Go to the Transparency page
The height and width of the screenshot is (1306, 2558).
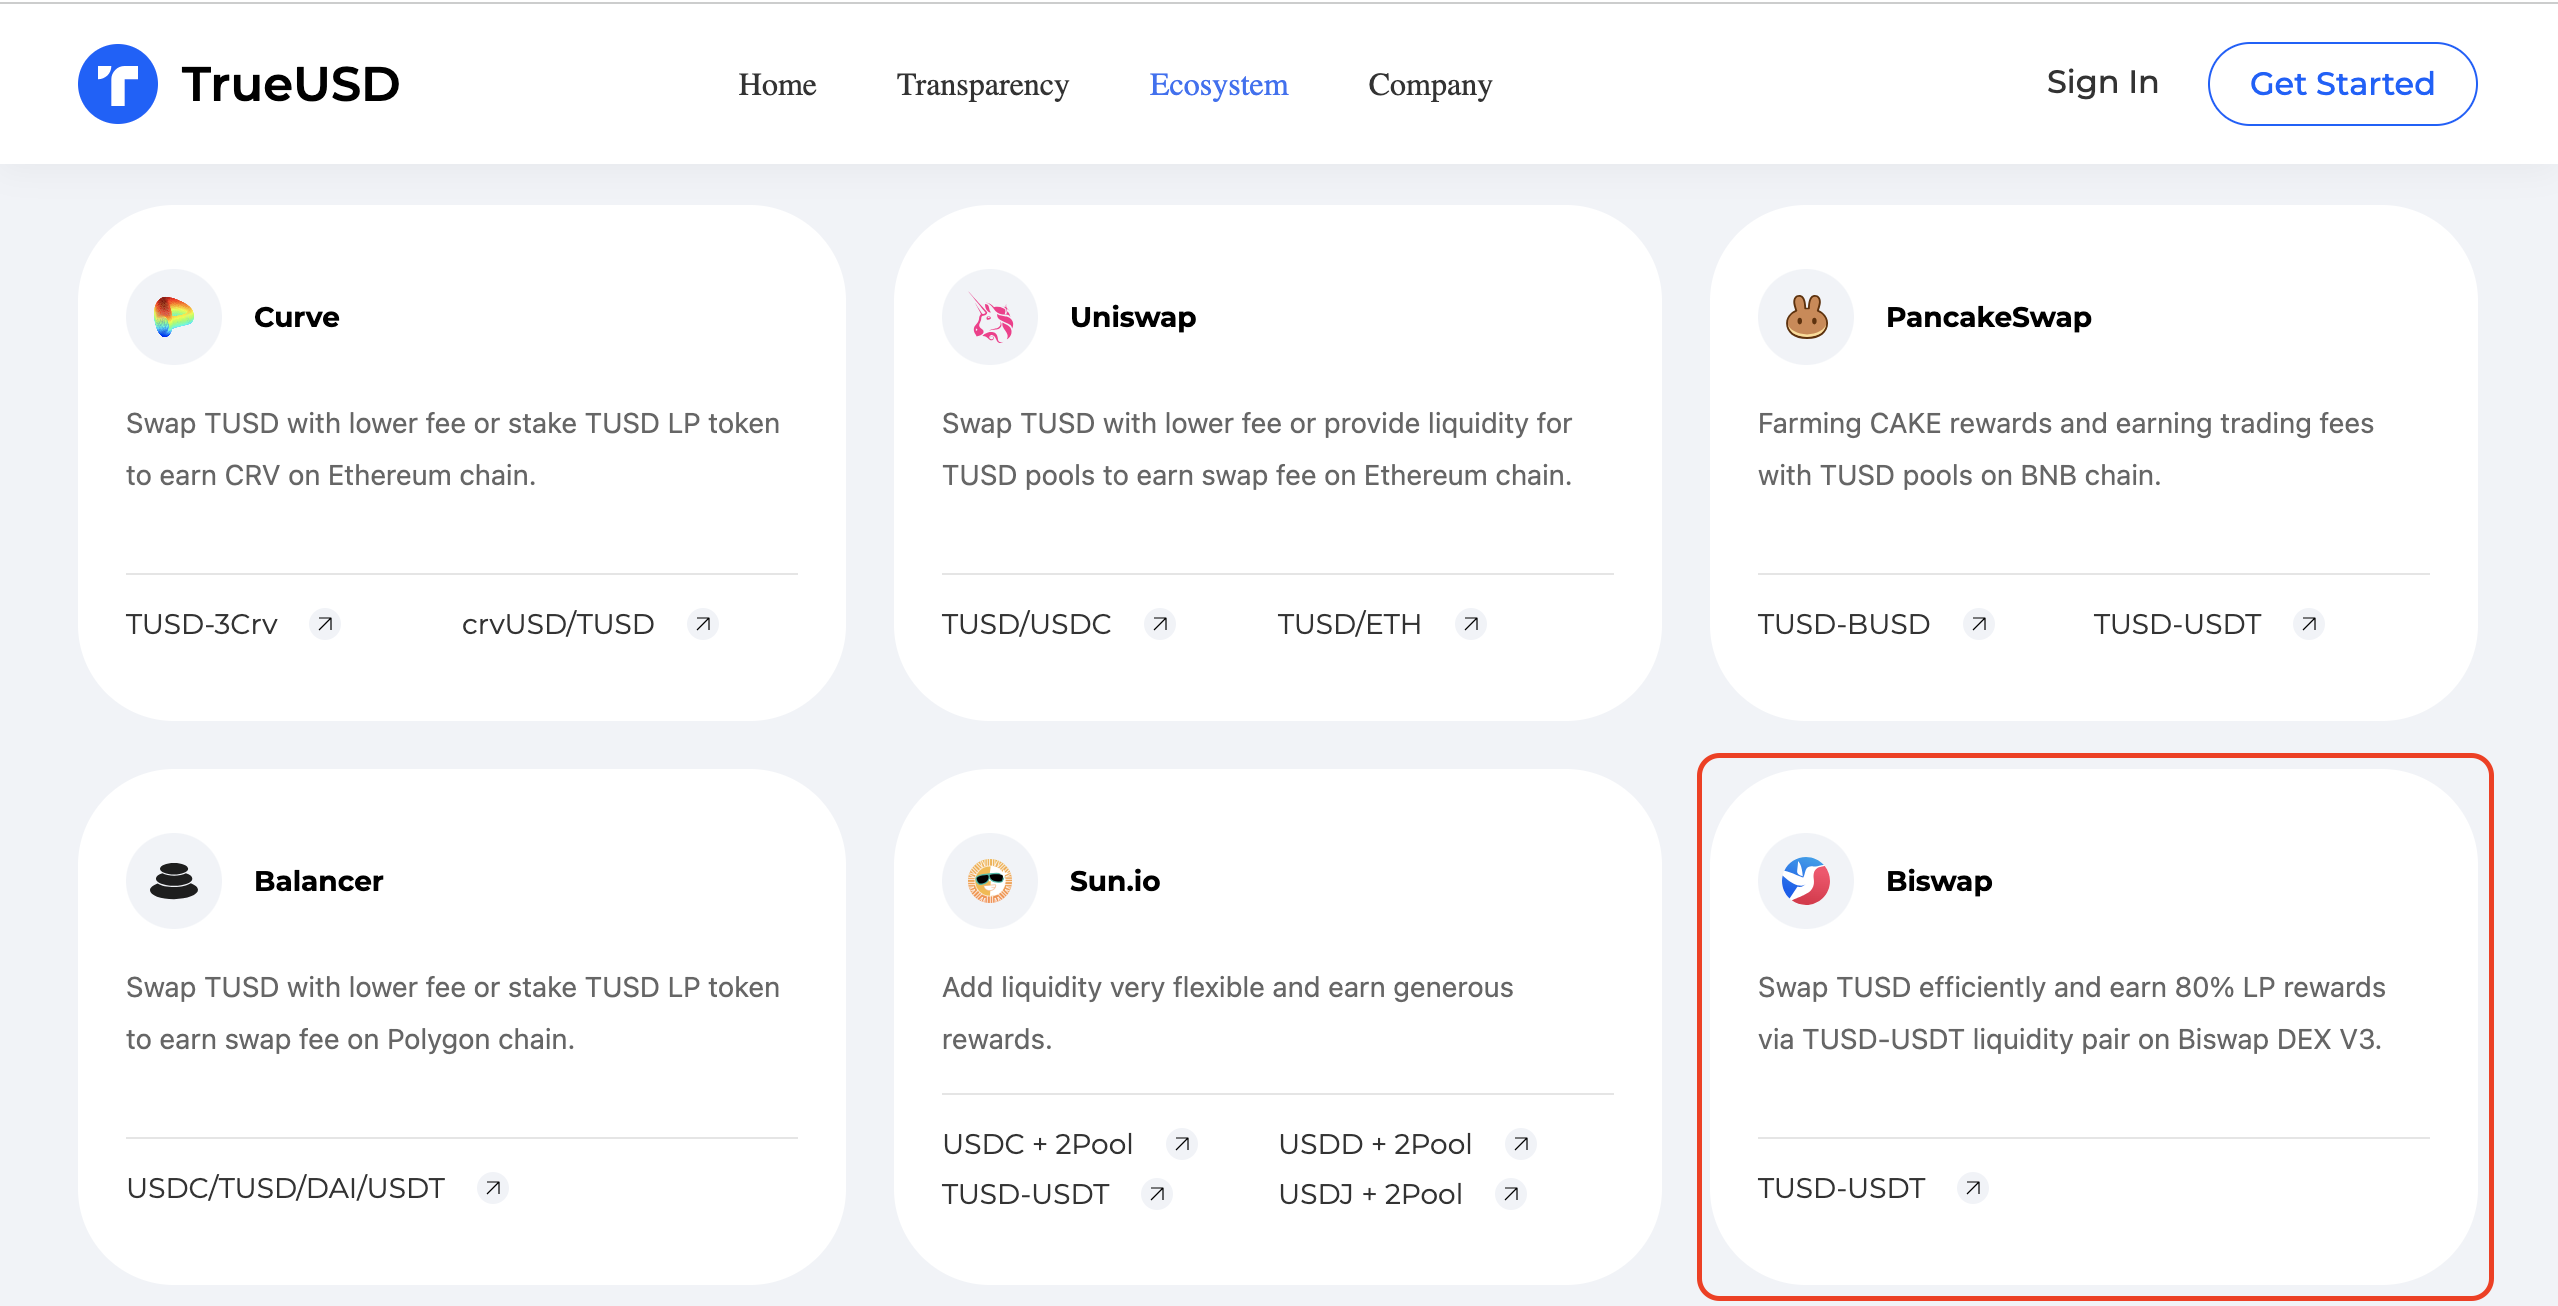point(982,85)
